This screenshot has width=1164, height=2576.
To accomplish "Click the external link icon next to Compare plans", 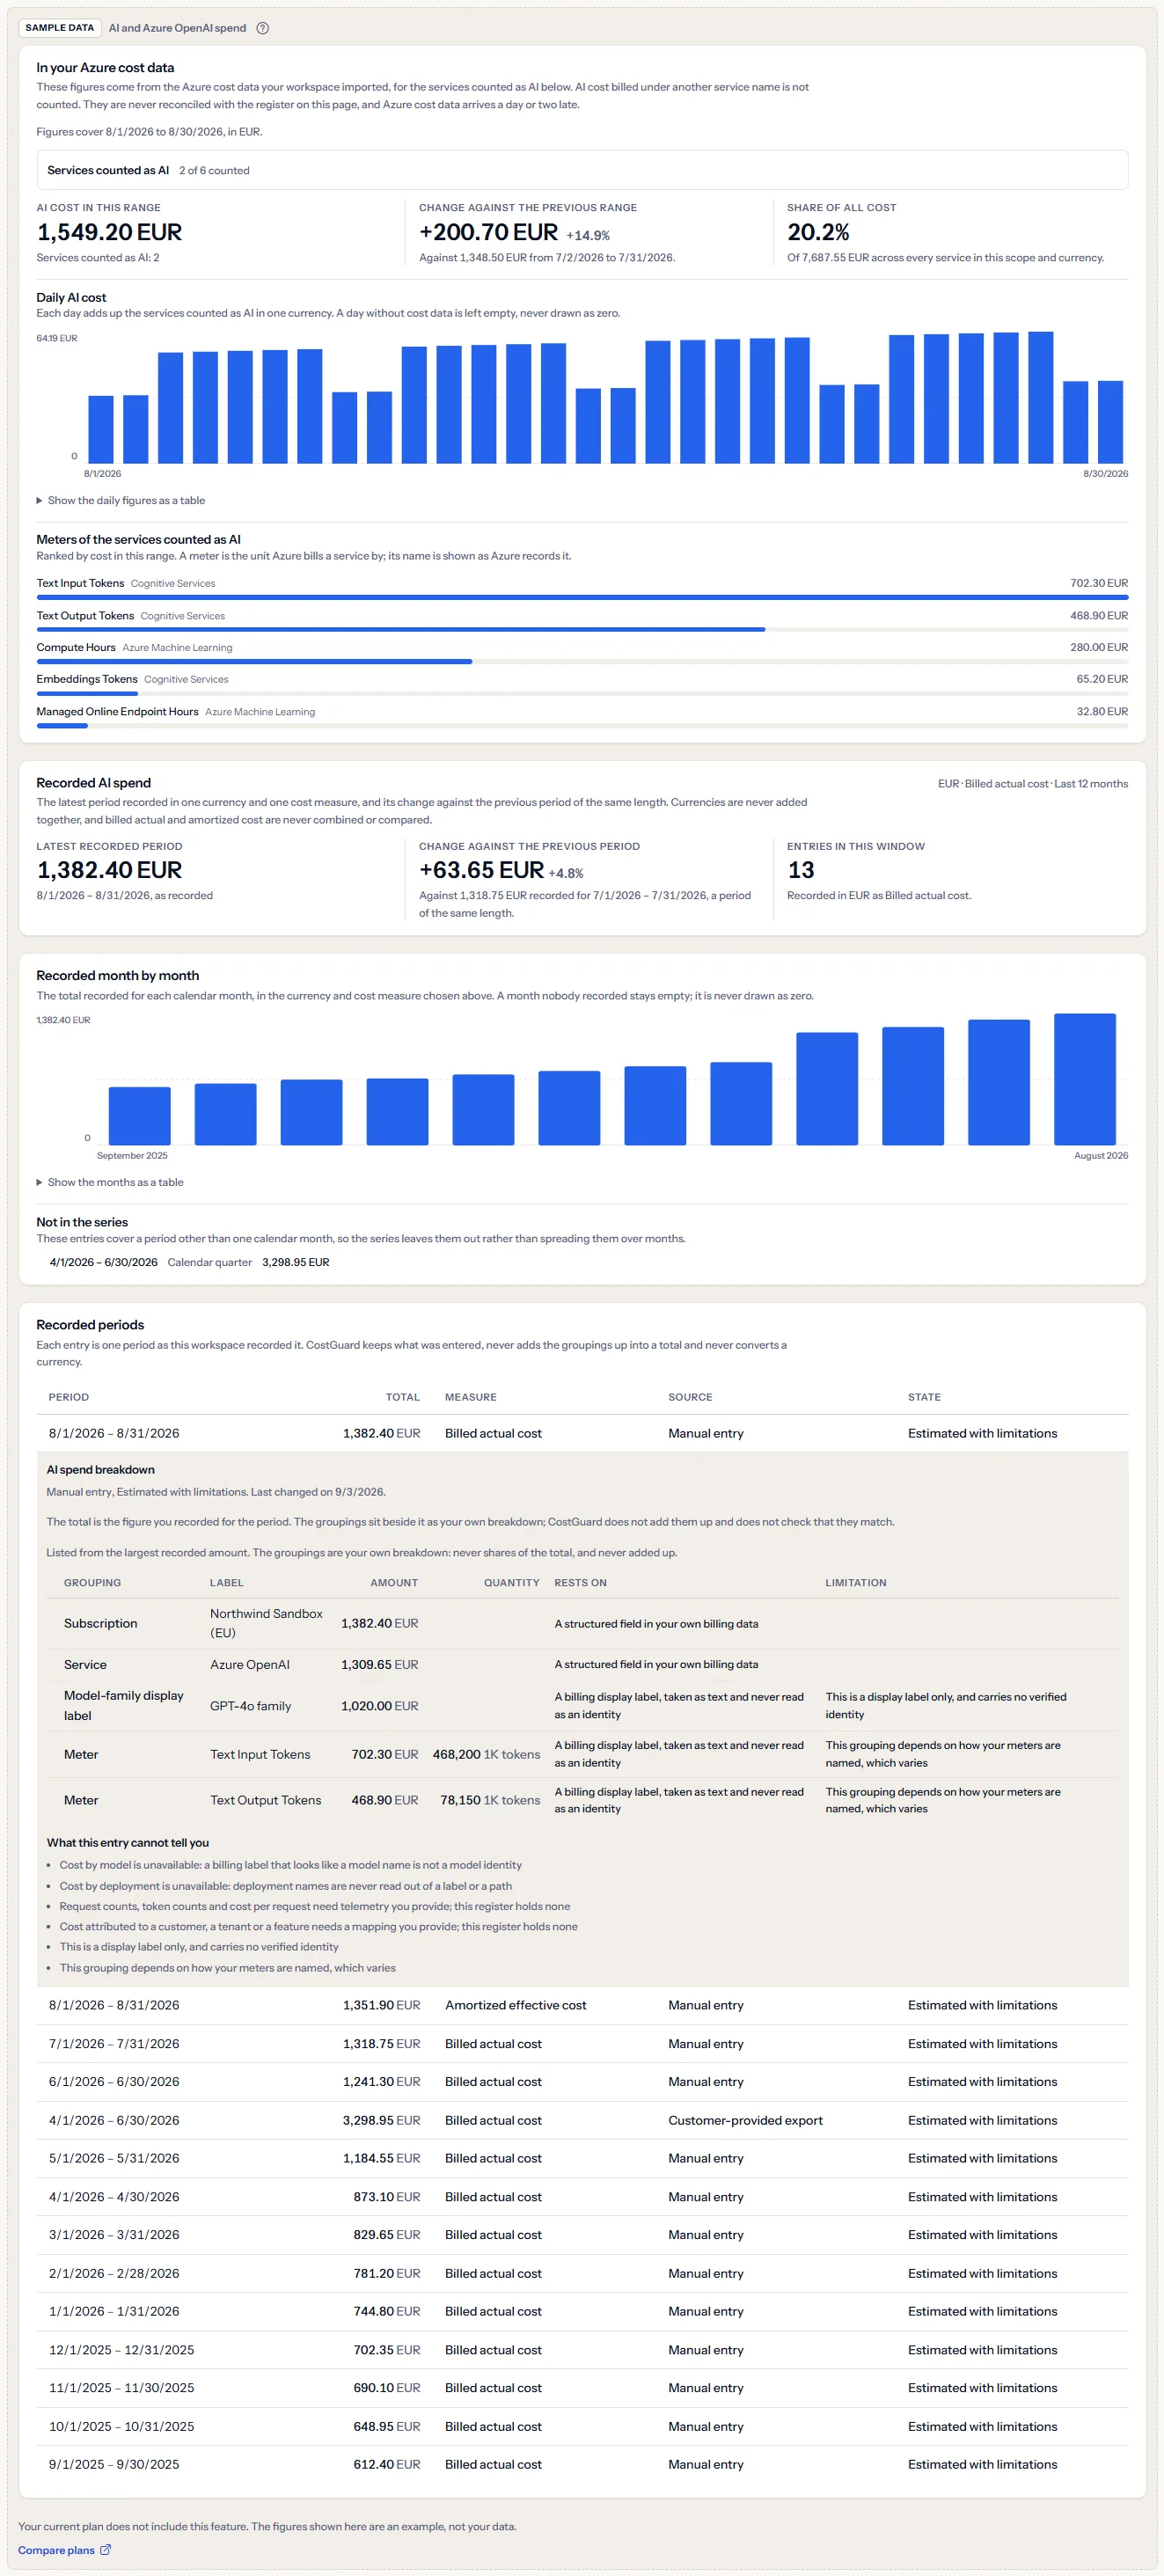I will (x=106, y=2550).
